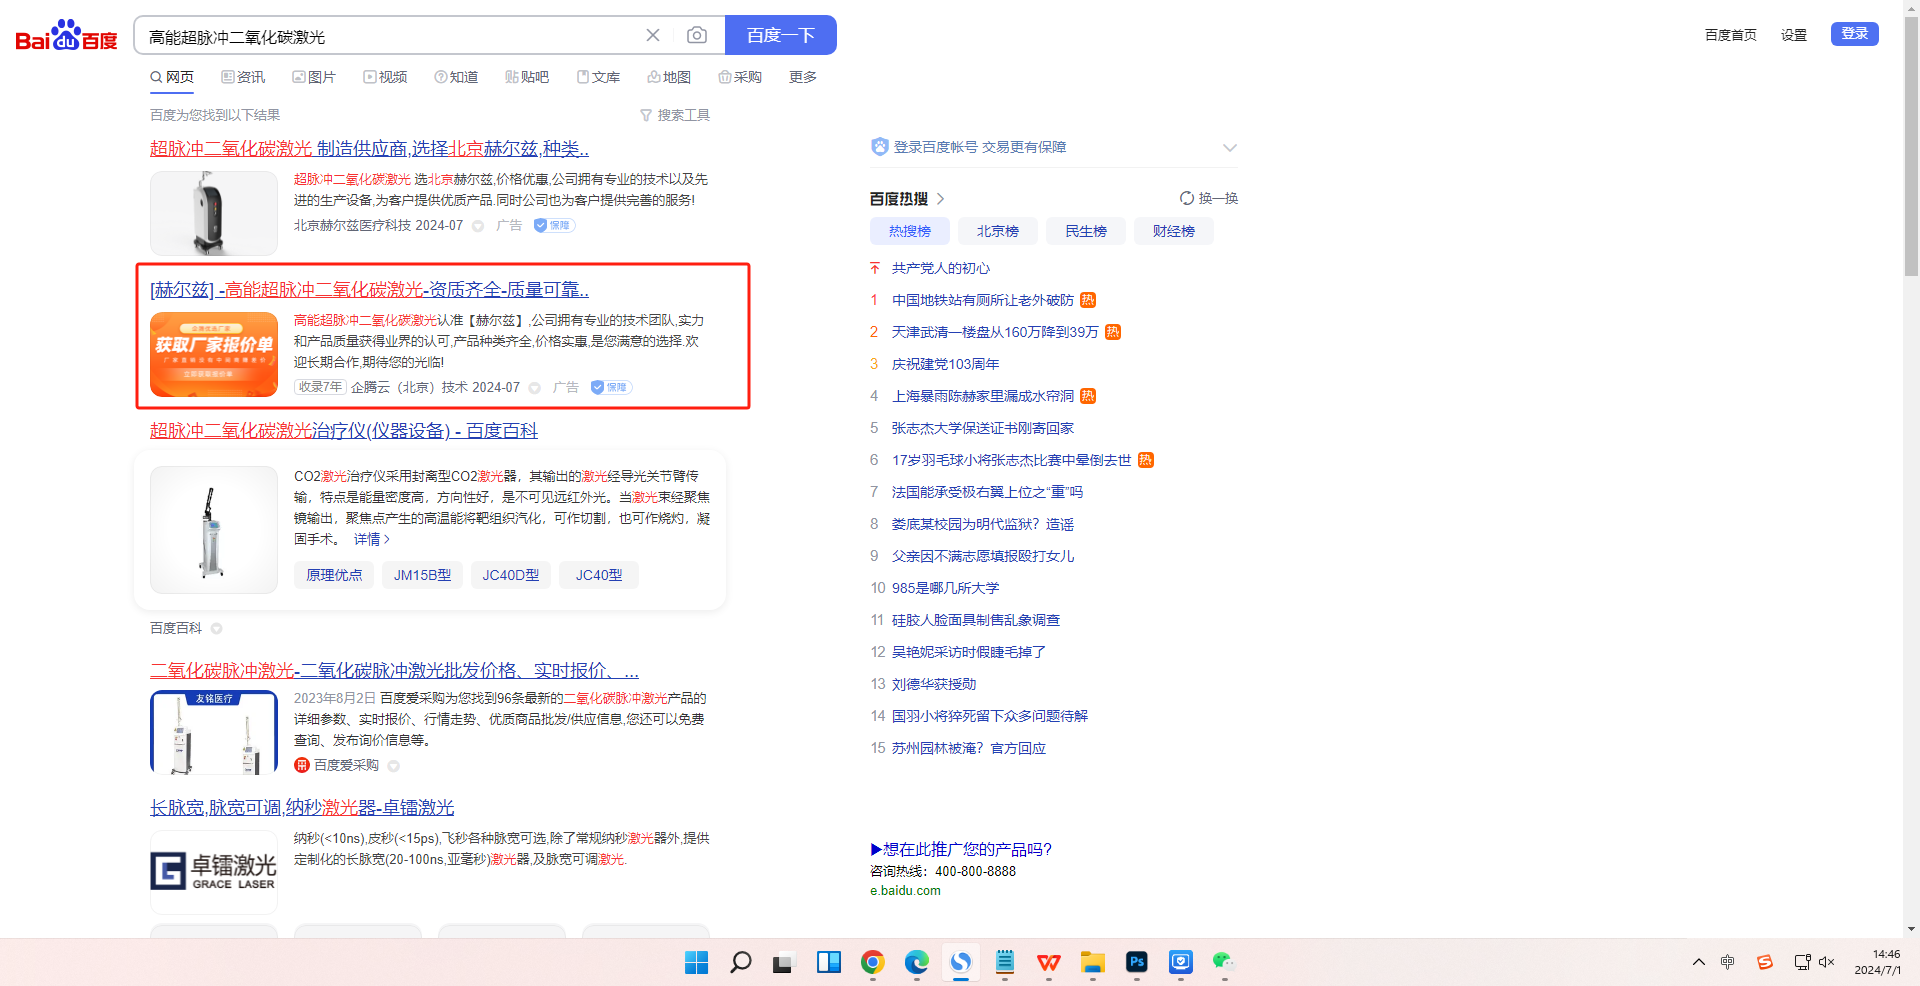Click the camera image search icon
1920x986 pixels.
(697, 36)
